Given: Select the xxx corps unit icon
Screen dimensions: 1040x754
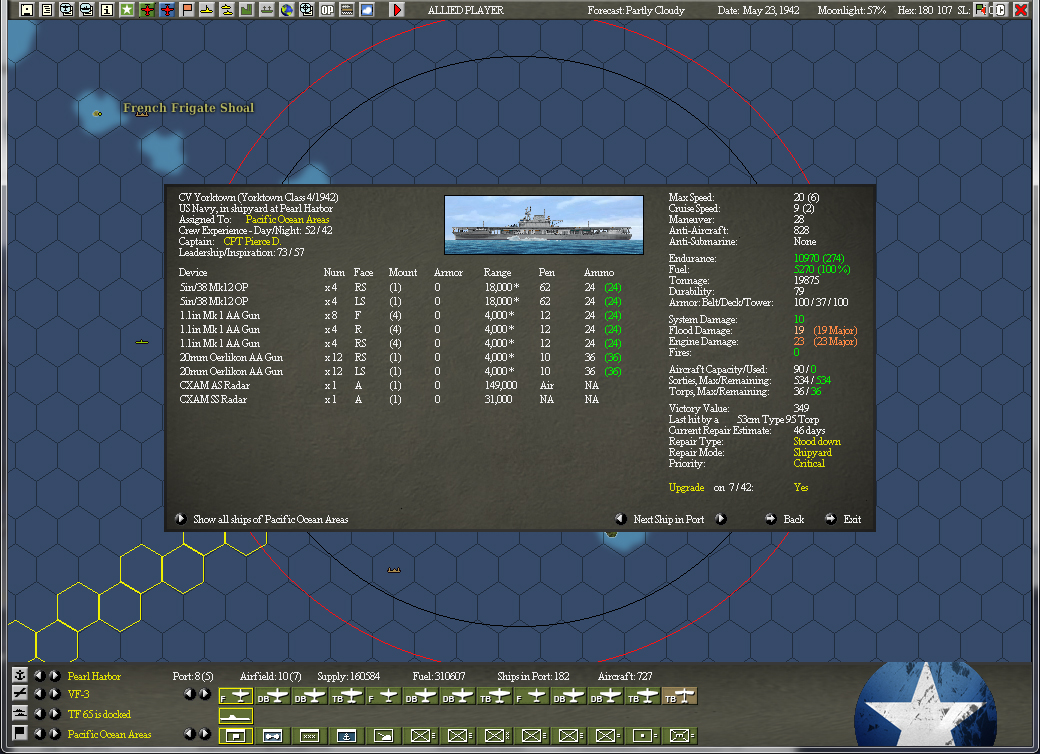Looking at the screenshot, I should pyautogui.click(x=310, y=735).
